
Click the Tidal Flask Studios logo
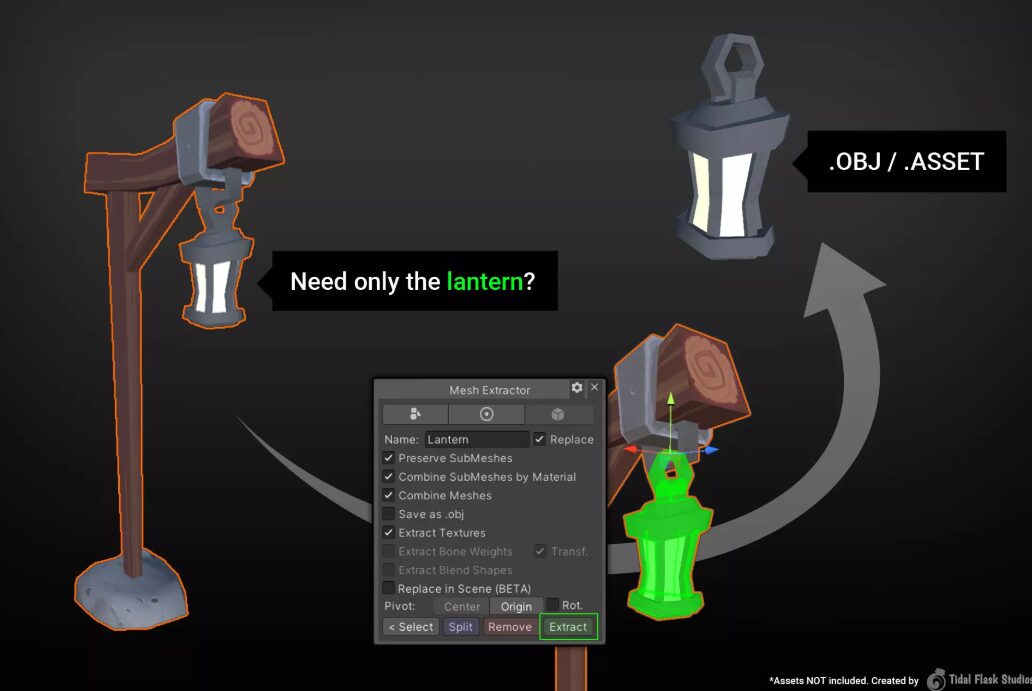tap(936, 680)
